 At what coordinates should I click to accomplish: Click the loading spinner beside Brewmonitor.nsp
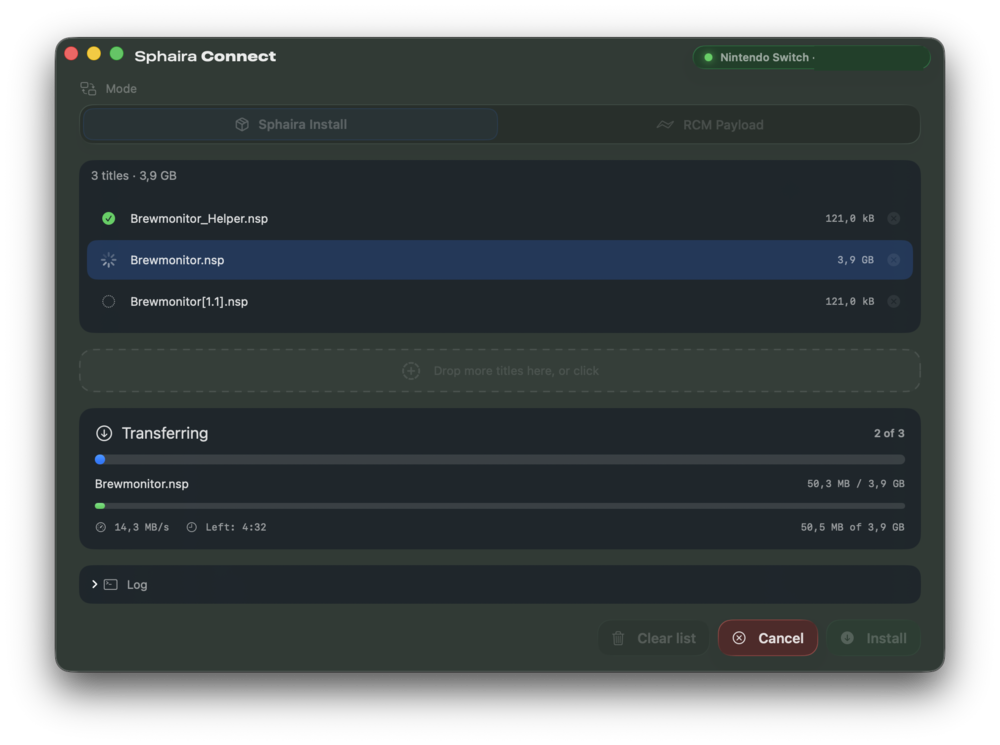pyautogui.click(x=108, y=260)
